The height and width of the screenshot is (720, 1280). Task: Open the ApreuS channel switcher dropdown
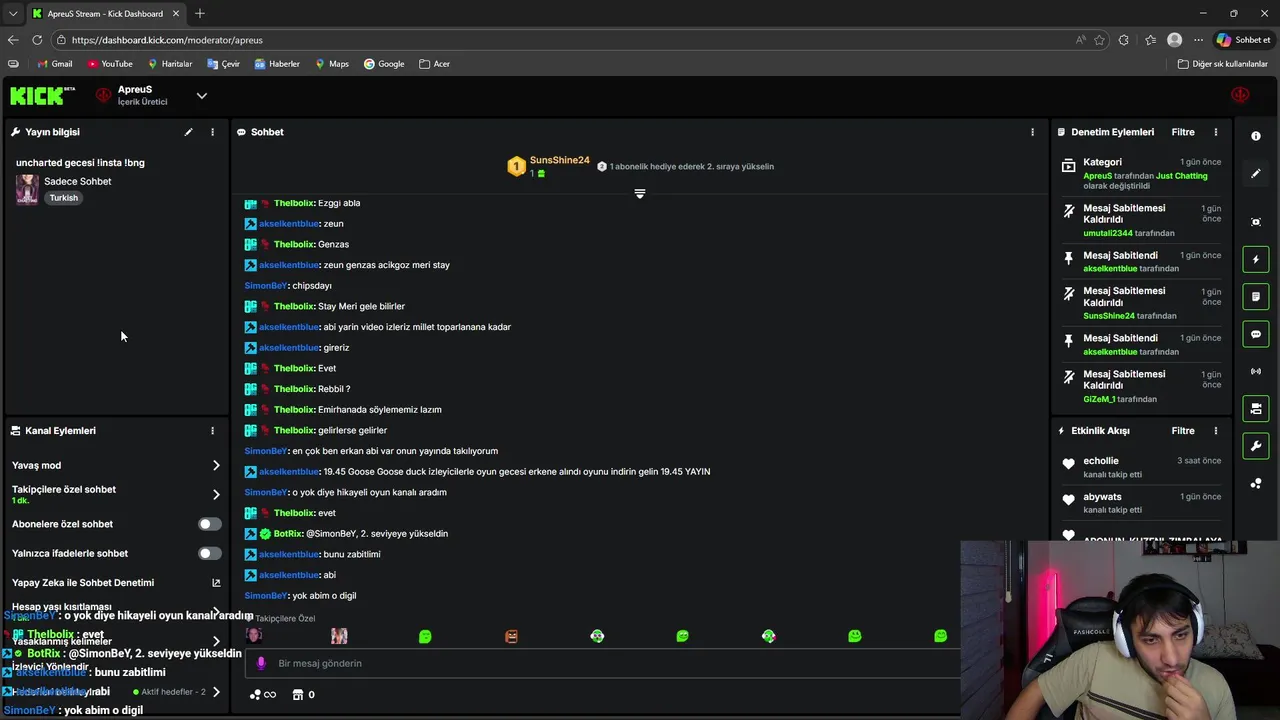(201, 96)
